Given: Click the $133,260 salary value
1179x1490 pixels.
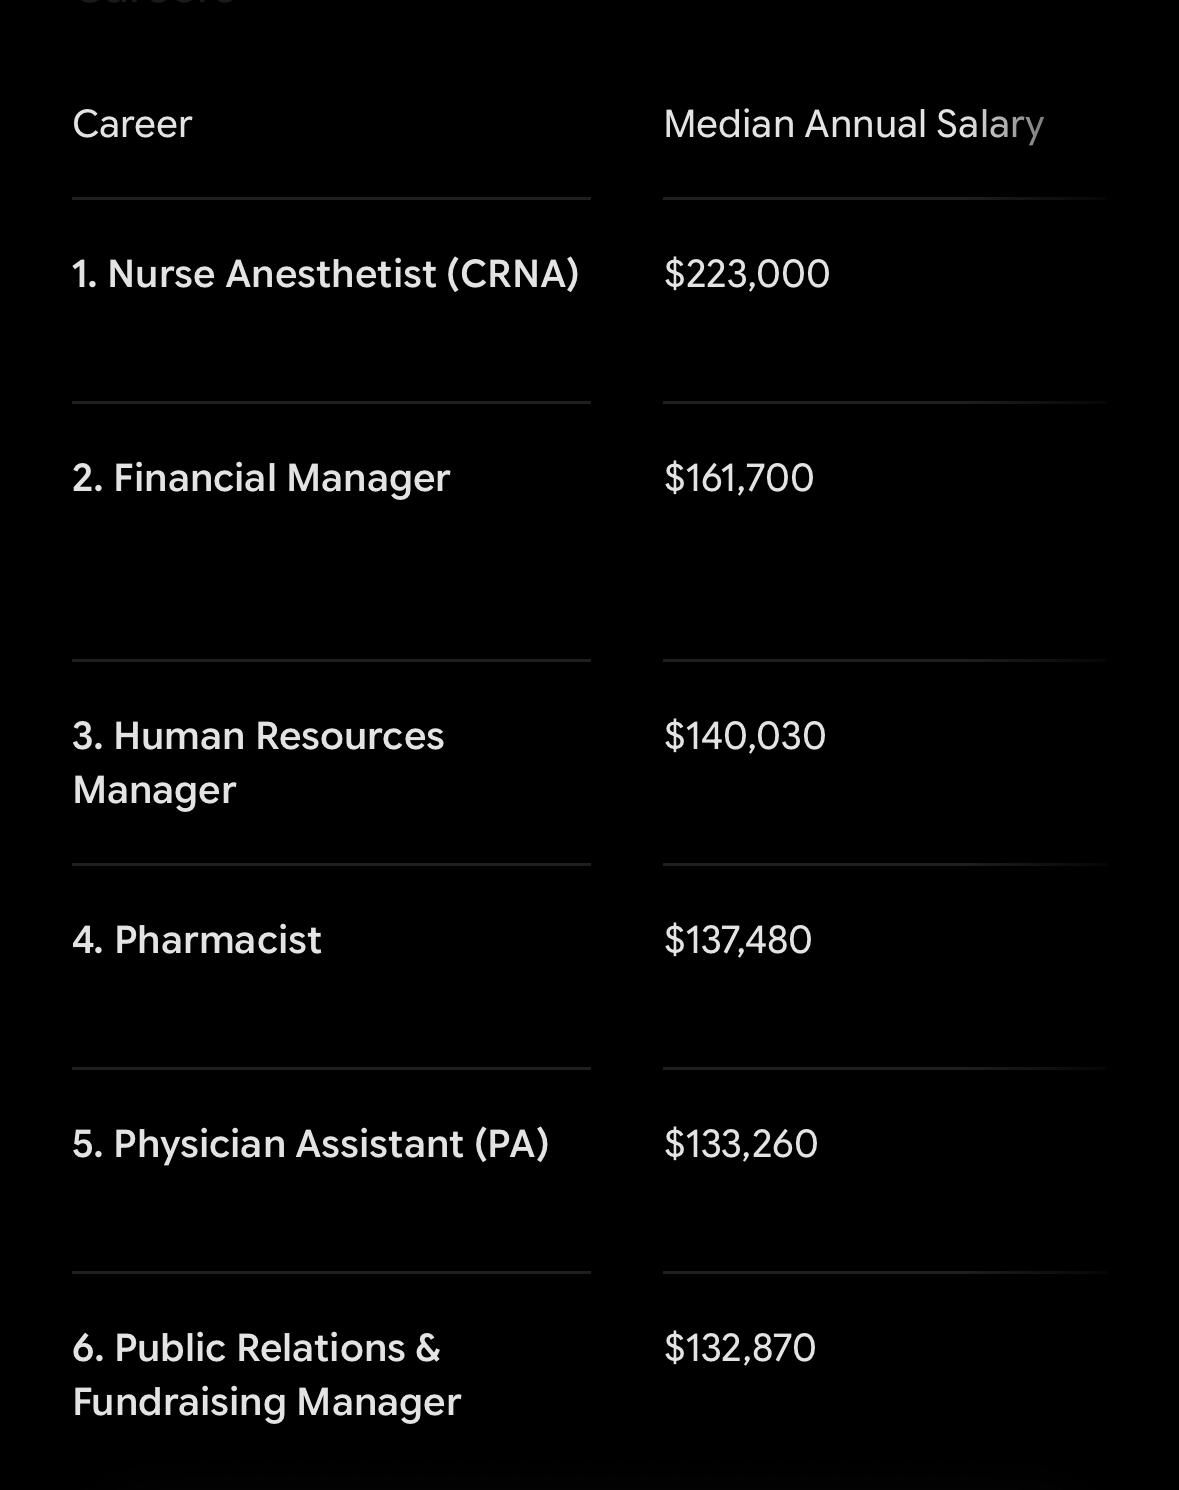Looking at the screenshot, I should click(x=741, y=1144).
